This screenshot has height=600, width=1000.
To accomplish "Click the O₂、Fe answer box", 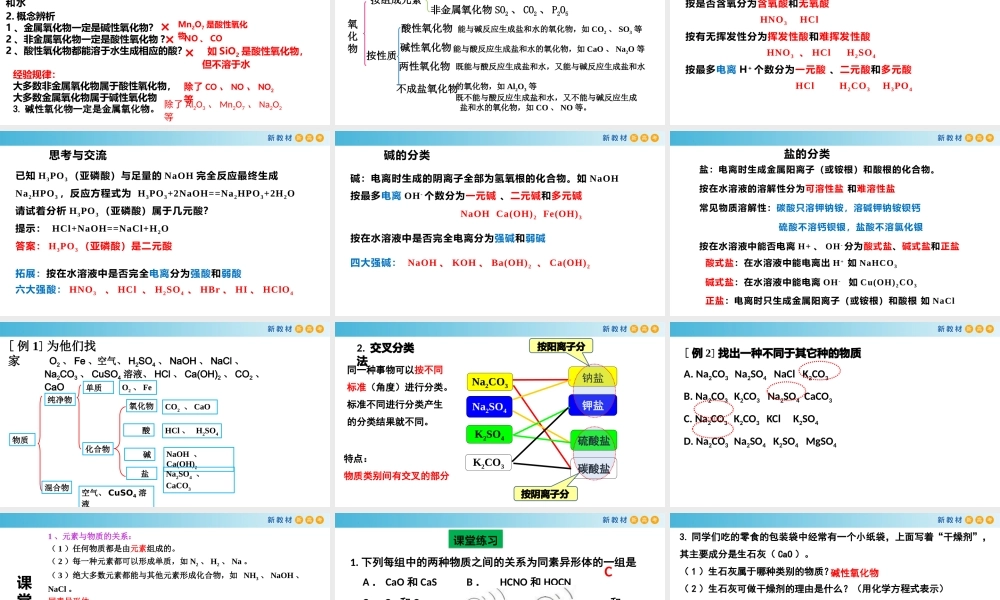I will [x=138, y=388].
